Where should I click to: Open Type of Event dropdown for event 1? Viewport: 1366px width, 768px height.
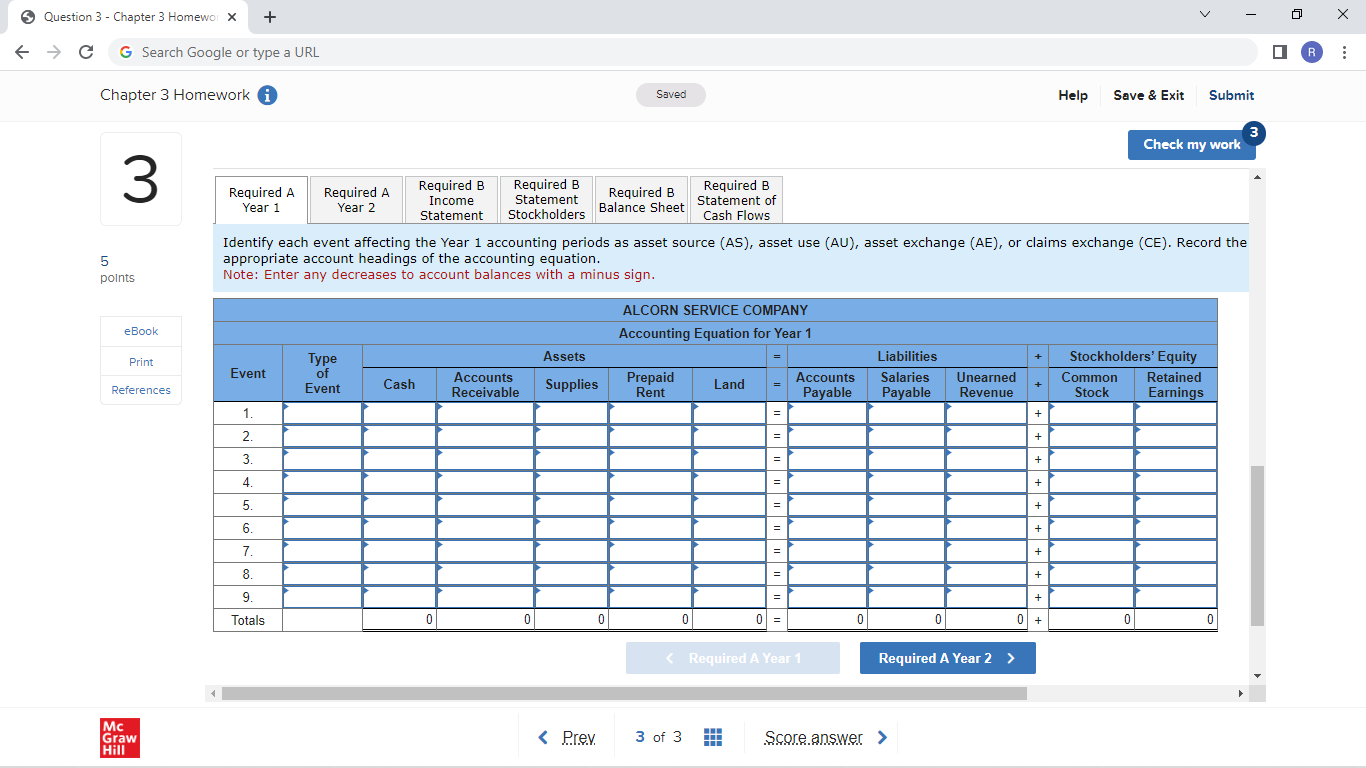(322, 413)
